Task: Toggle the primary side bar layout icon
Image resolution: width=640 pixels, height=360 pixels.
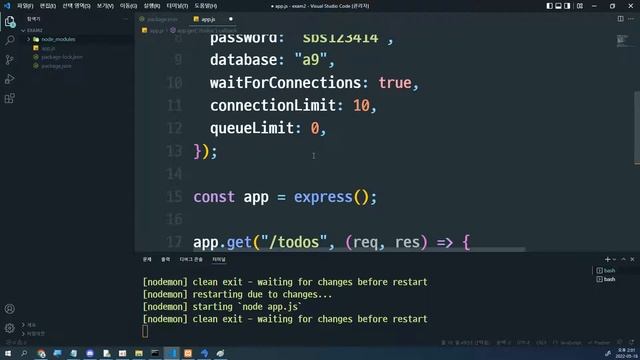Action: click(x=549, y=6)
